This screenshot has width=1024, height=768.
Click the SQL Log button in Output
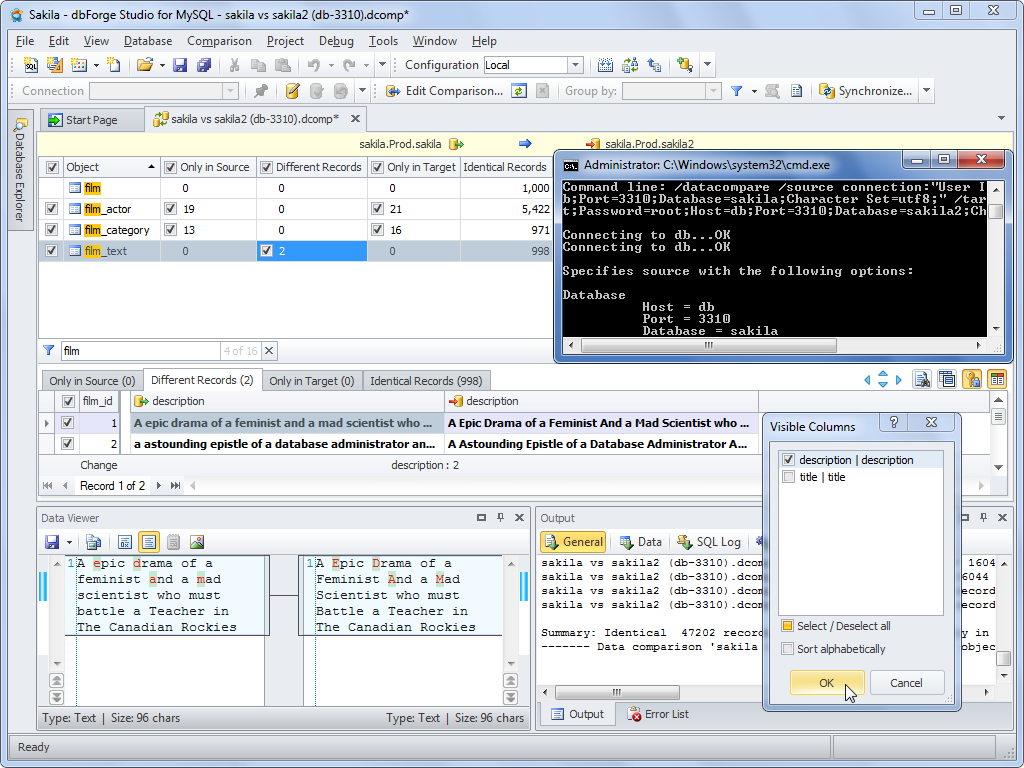tap(709, 542)
